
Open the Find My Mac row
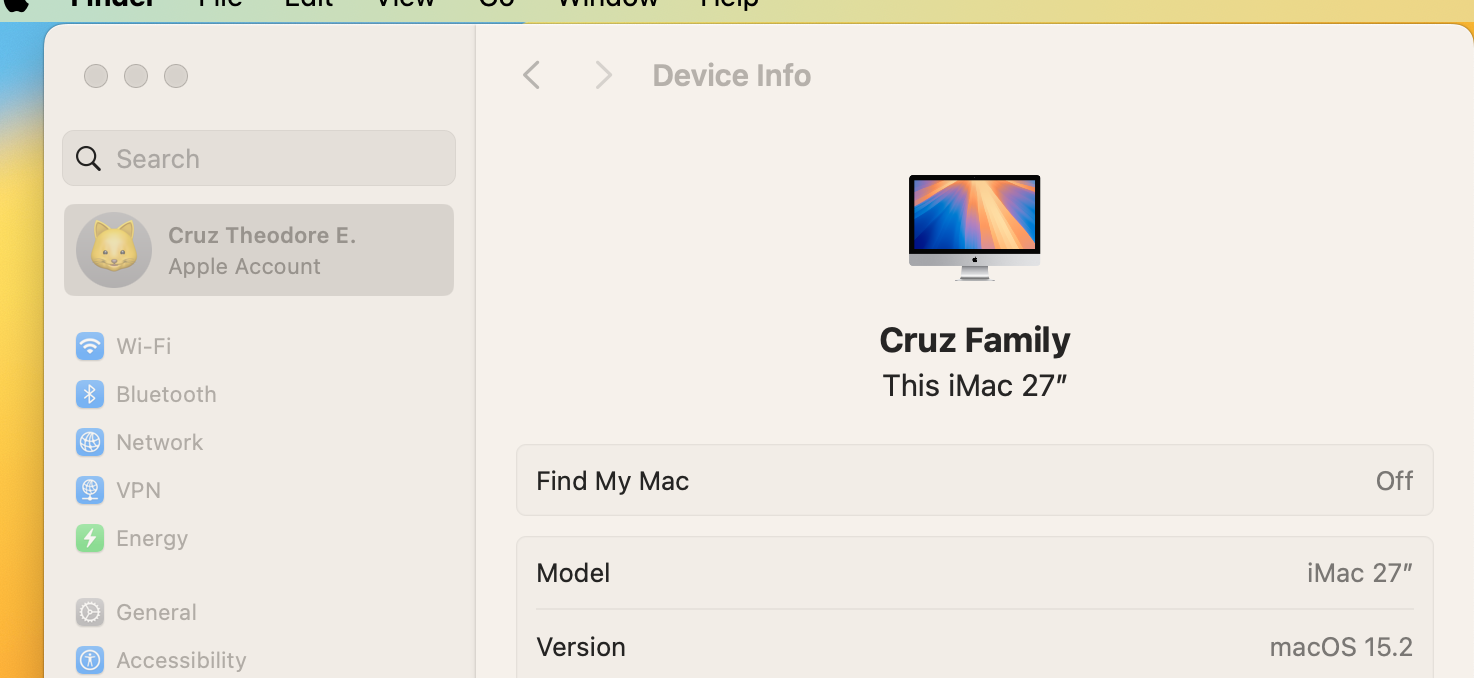click(x=974, y=481)
